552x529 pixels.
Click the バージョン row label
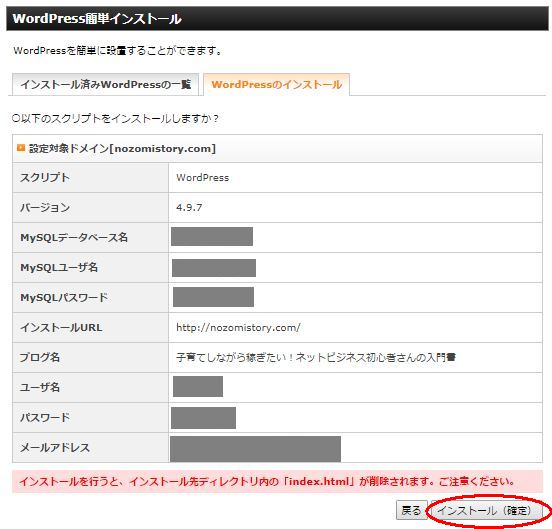pyautogui.click(x=45, y=207)
